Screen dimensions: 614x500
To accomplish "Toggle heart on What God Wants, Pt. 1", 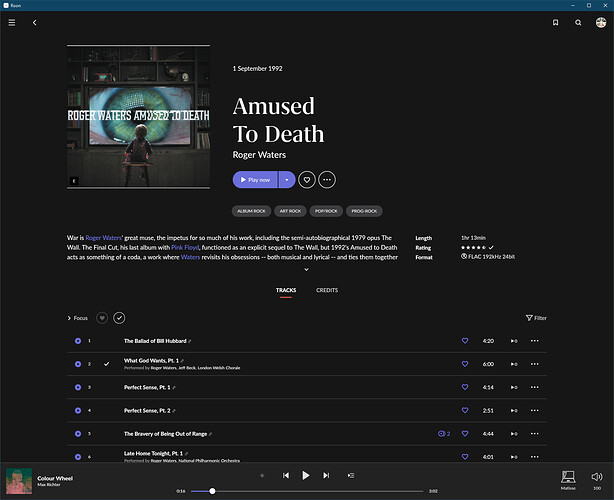I will (x=465, y=364).
